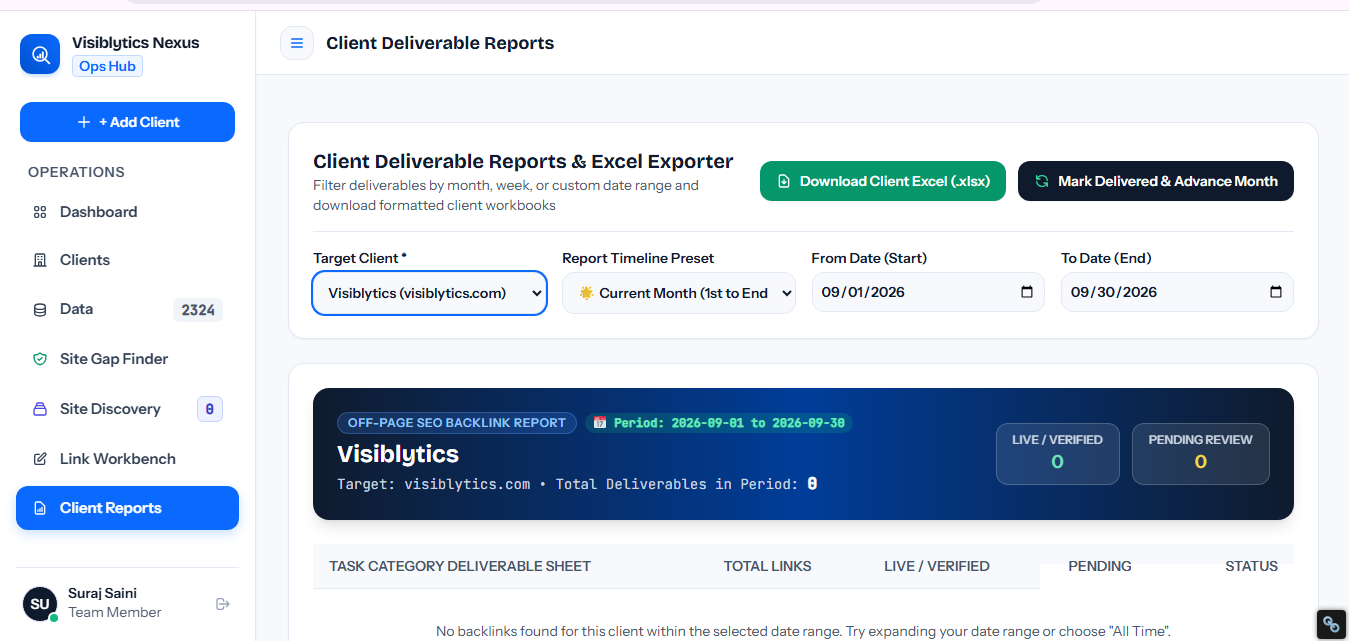Open the Data section

point(127,310)
